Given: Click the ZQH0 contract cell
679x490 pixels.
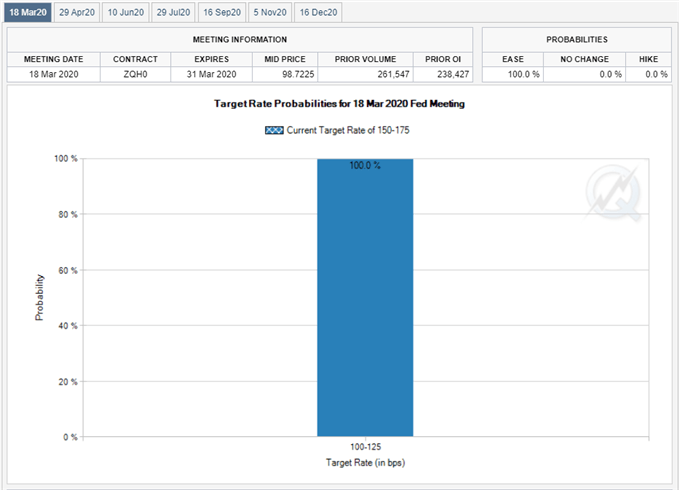Looking at the screenshot, I should [135, 74].
